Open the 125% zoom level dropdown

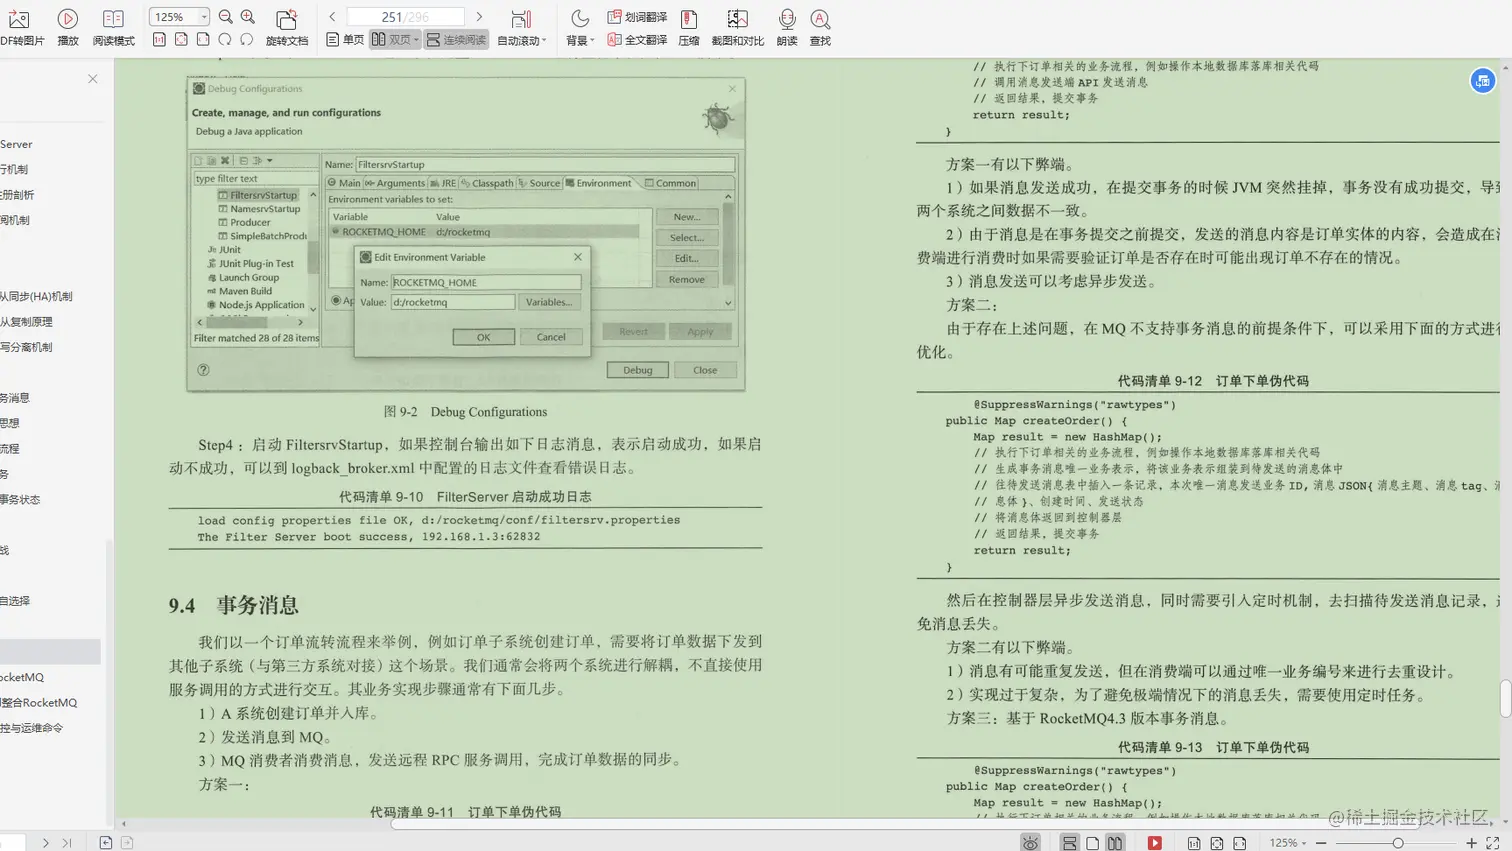pyautogui.click(x=177, y=16)
